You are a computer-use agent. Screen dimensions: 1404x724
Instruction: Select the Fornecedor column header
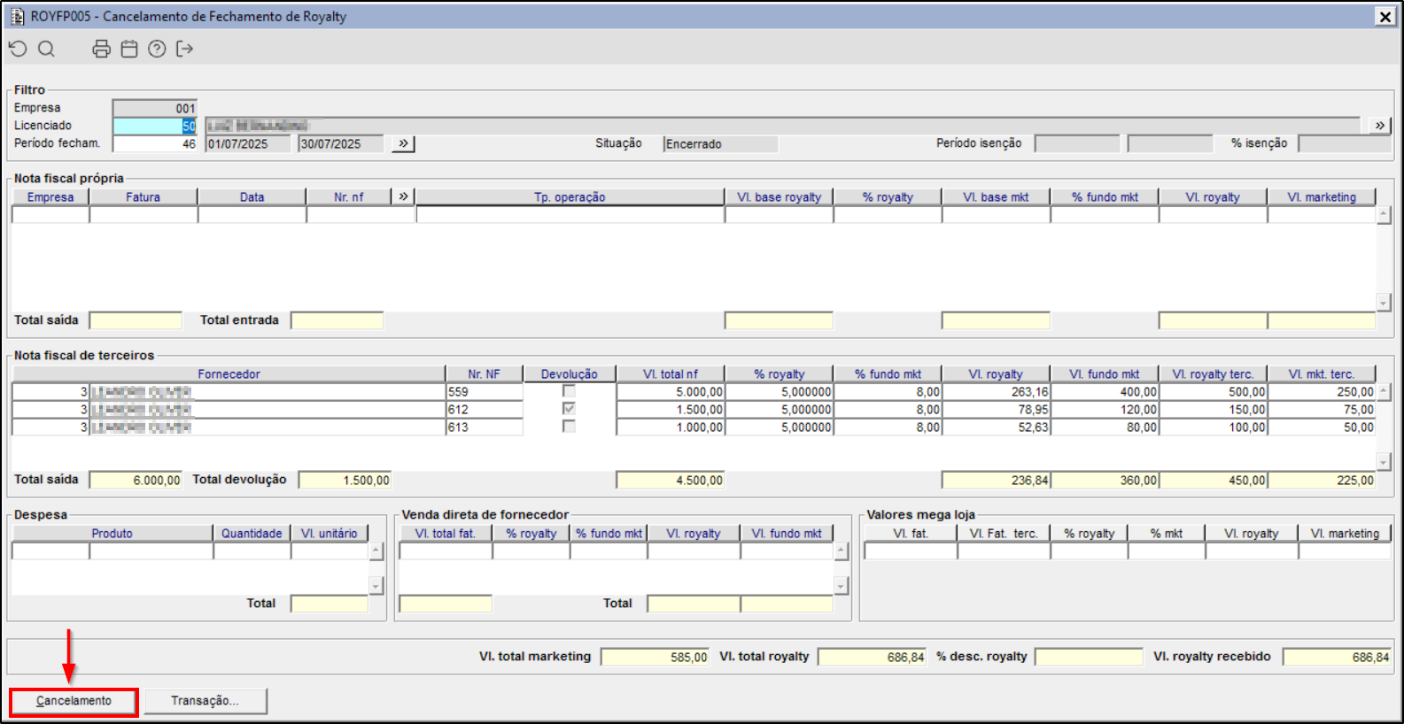[x=229, y=374]
